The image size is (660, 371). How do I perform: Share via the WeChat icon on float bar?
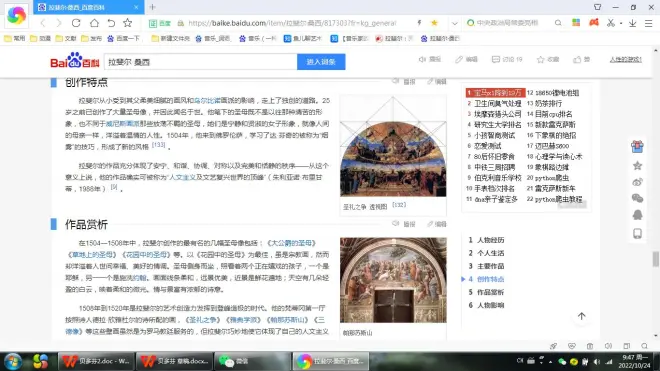[637, 198]
